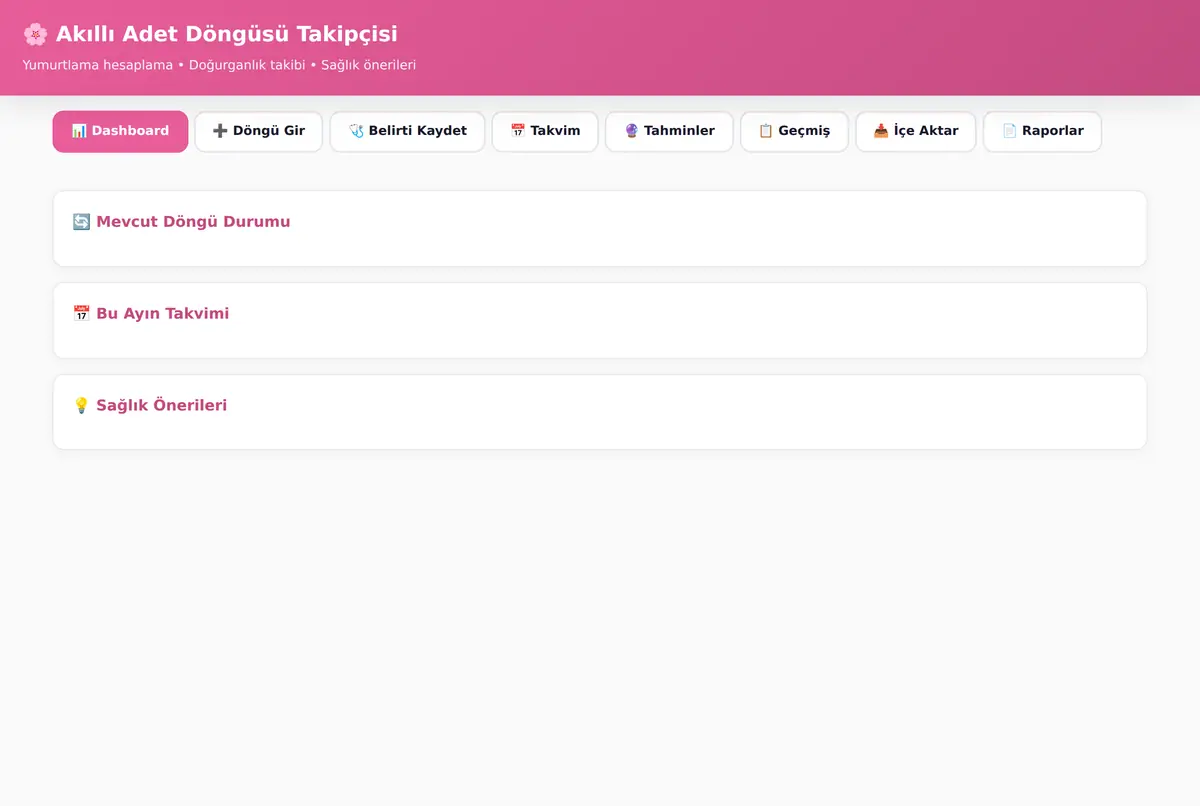Screen dimensions: 1200x806
Task: Click the "Mevcut Döngü Durumu" card heading
Action: [x=181, y=222]
